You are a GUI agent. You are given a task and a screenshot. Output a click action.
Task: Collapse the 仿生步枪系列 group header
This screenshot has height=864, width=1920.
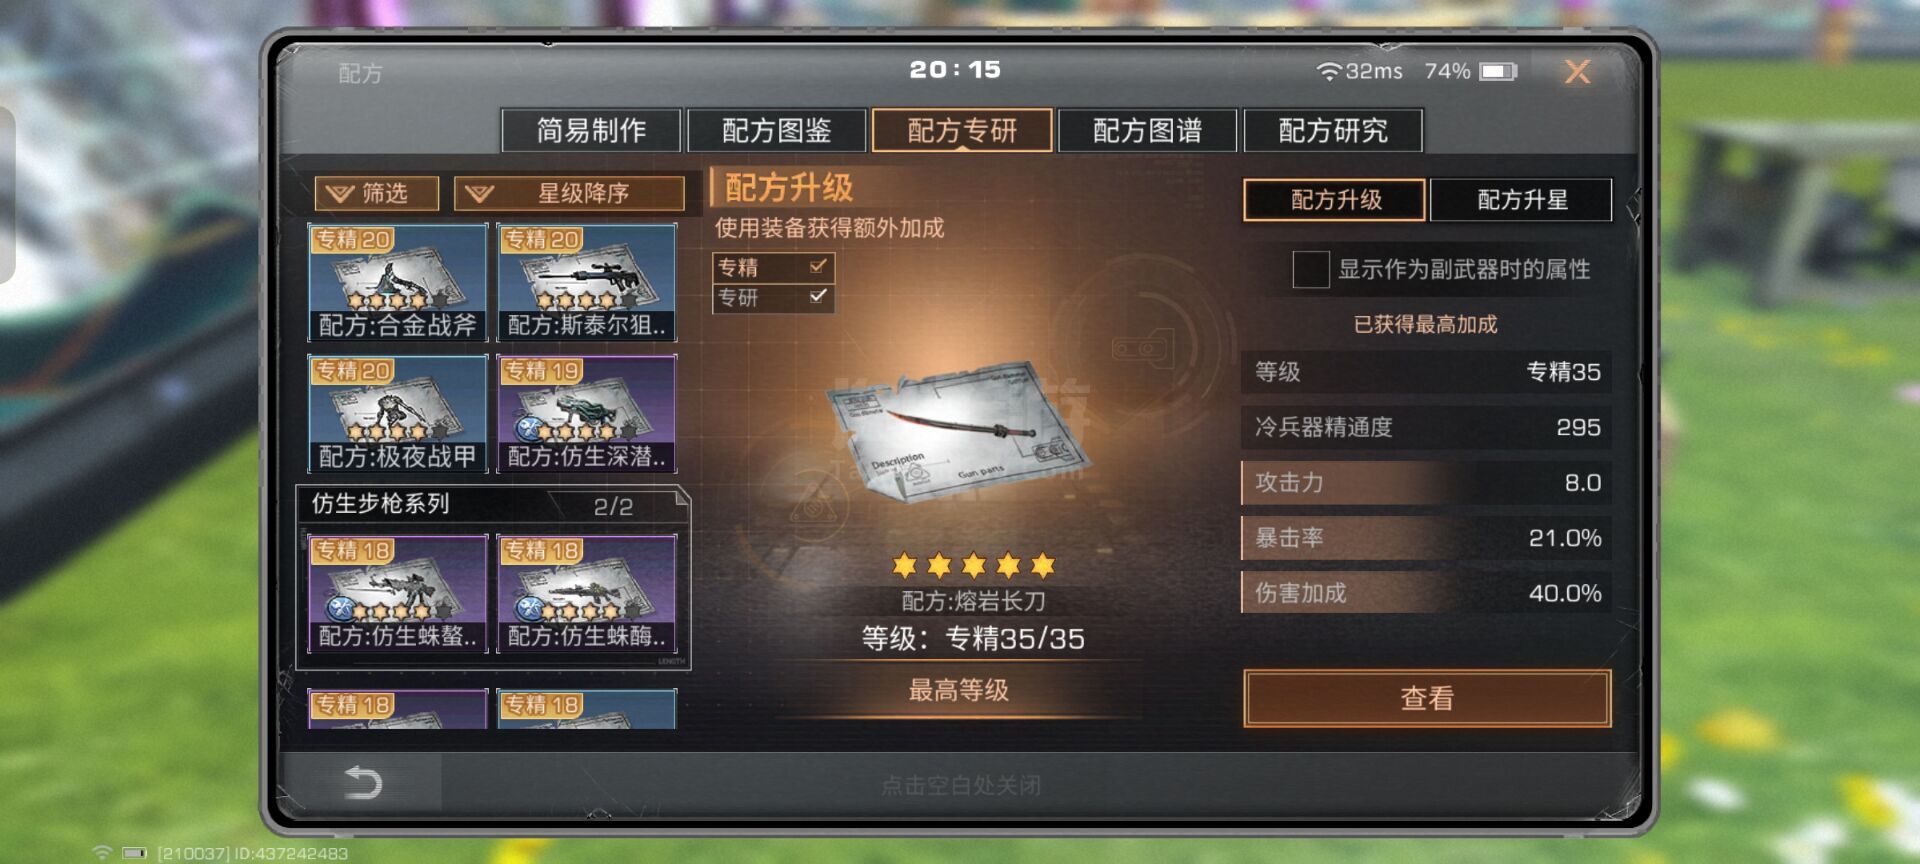point(493,505)
